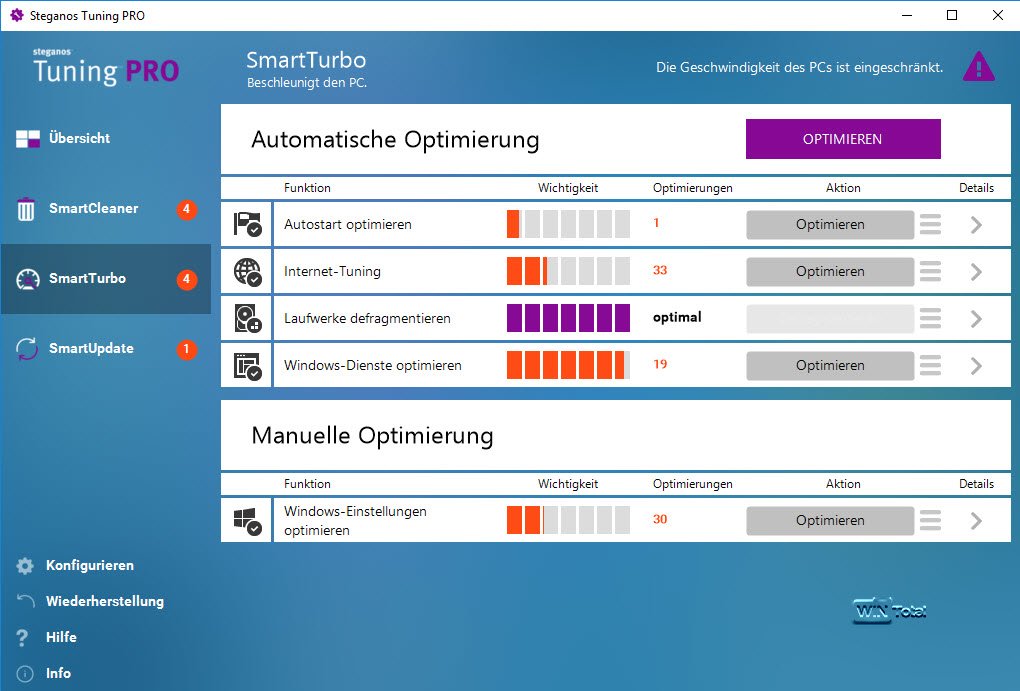Expand details chevron for Laufwerke defragmentieren
The height and width of the screenshot is (691, 1020).
[x=976, y=319]
